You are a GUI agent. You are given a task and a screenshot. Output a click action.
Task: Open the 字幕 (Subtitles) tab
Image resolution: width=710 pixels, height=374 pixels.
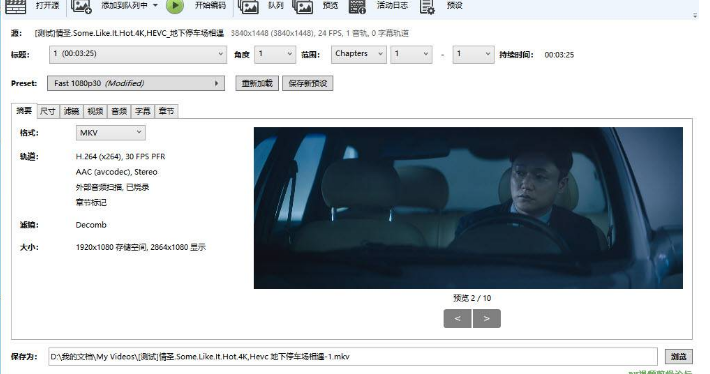143,111
